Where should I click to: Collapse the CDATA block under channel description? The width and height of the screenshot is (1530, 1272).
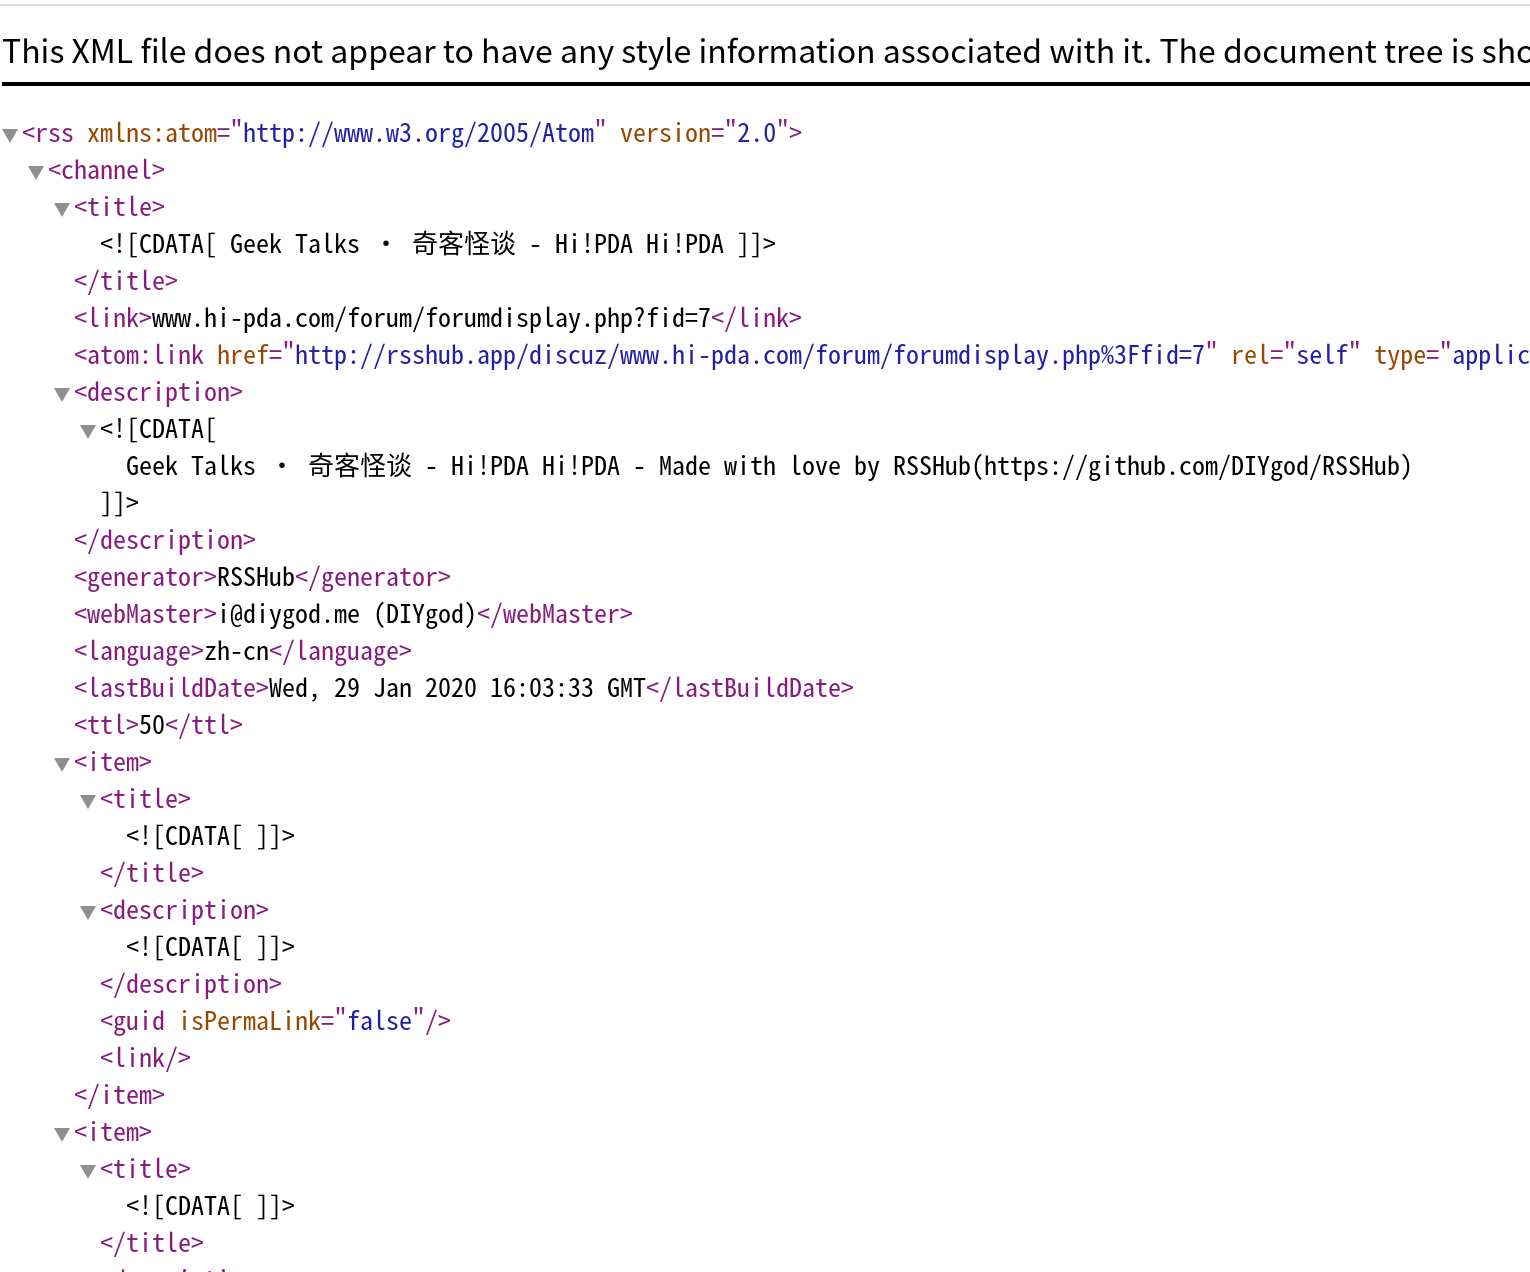pyautogui.click(x=88, y=431)
